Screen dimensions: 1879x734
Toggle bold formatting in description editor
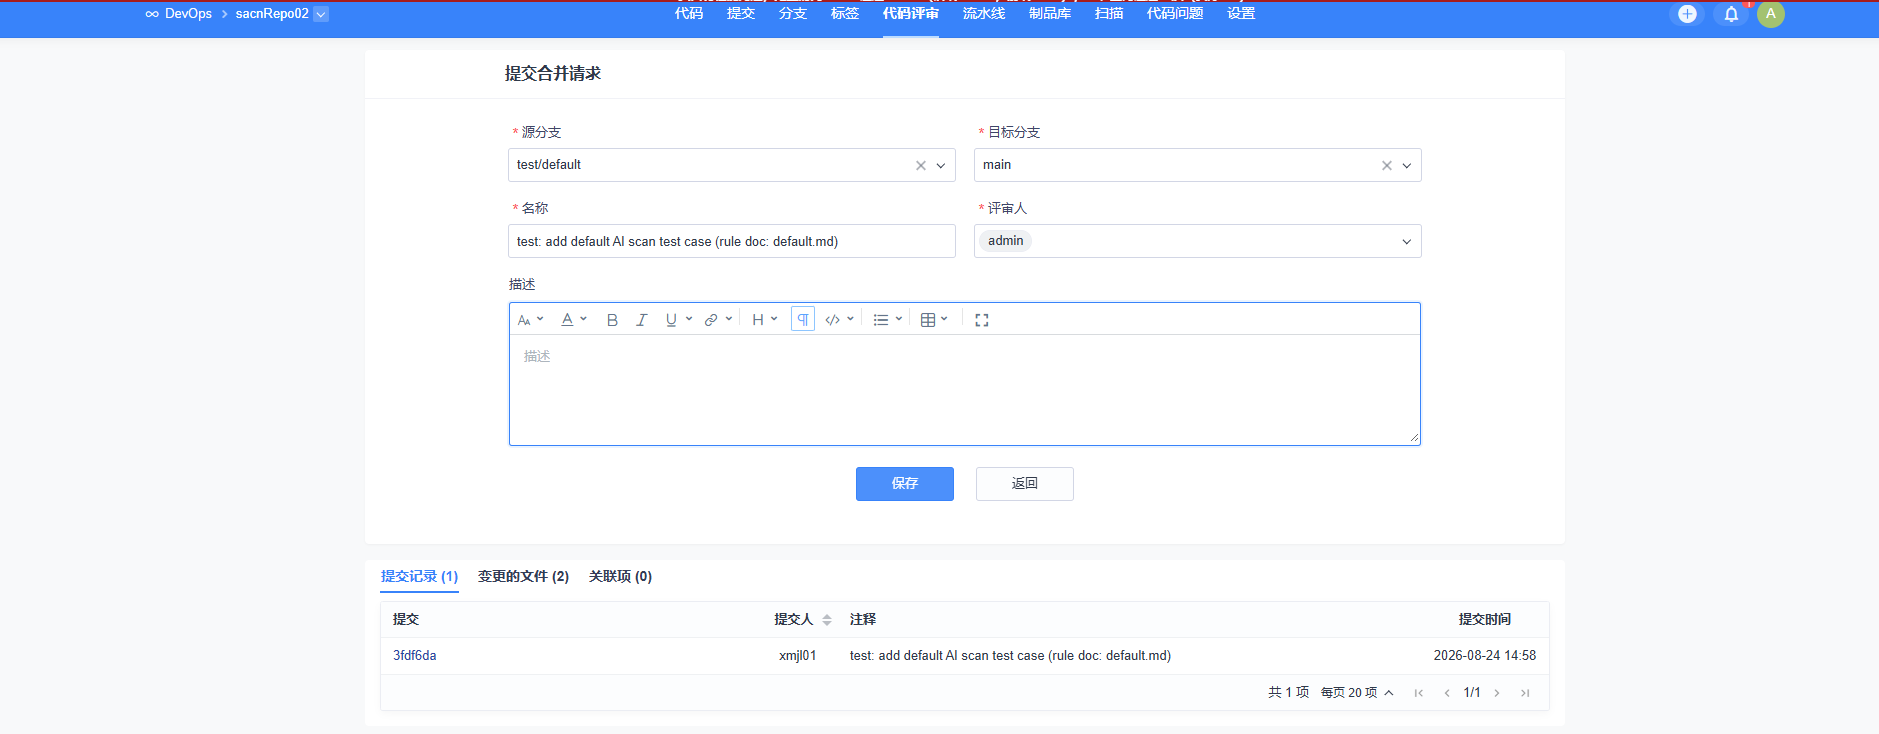612,320
